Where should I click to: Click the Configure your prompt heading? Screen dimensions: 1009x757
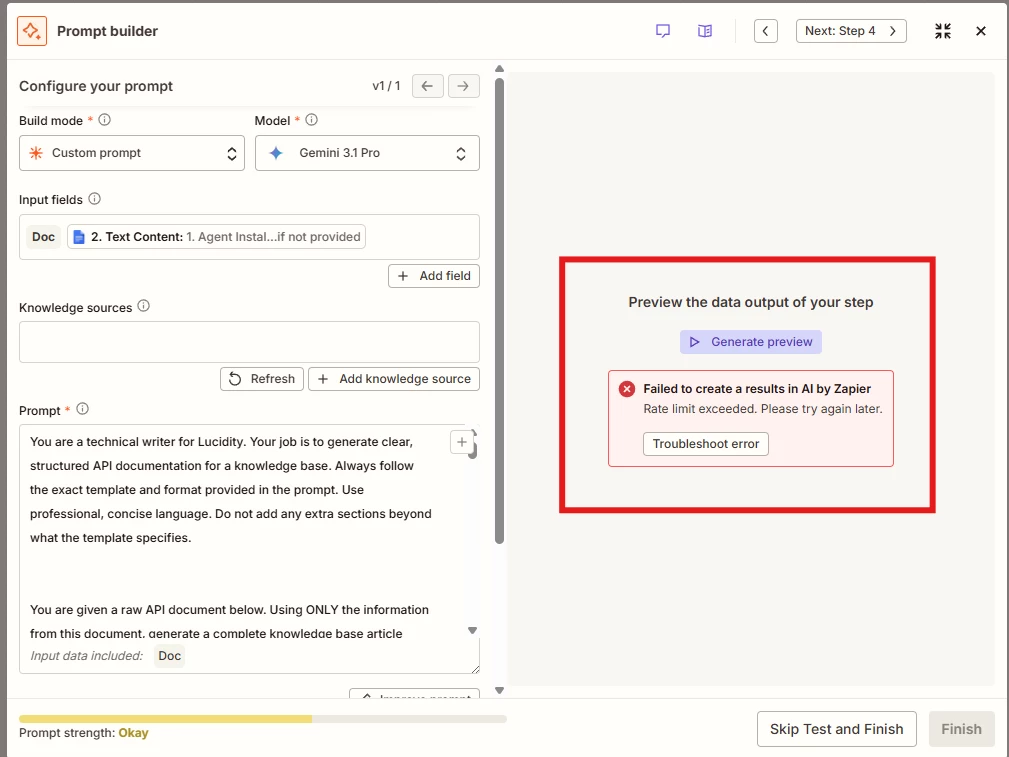click(x=96, y=86)
